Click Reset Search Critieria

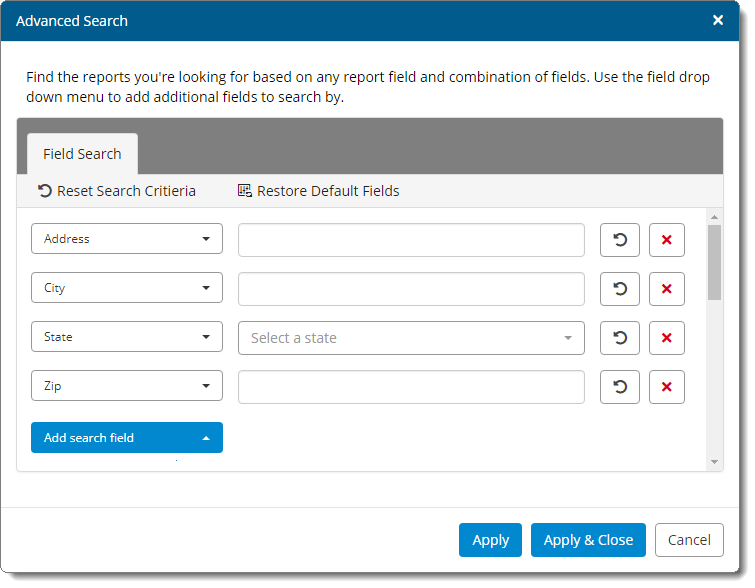coord(117,191)
